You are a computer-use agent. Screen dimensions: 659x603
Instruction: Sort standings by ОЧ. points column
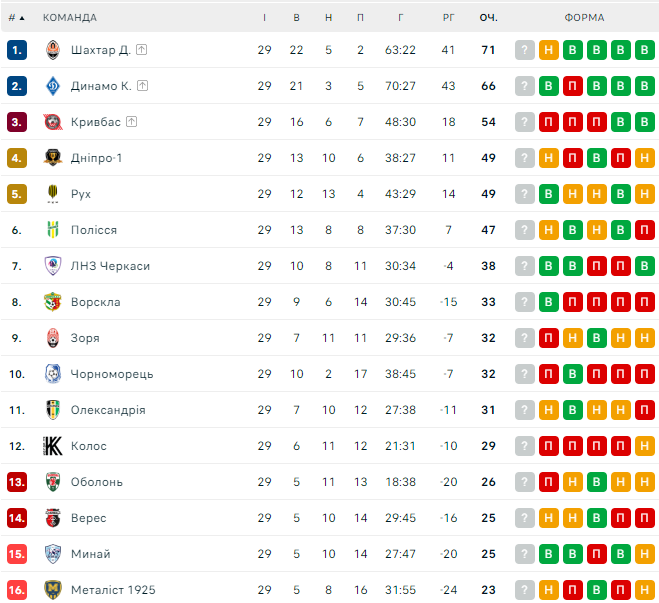pyautogui.click(x=488, y=18)
